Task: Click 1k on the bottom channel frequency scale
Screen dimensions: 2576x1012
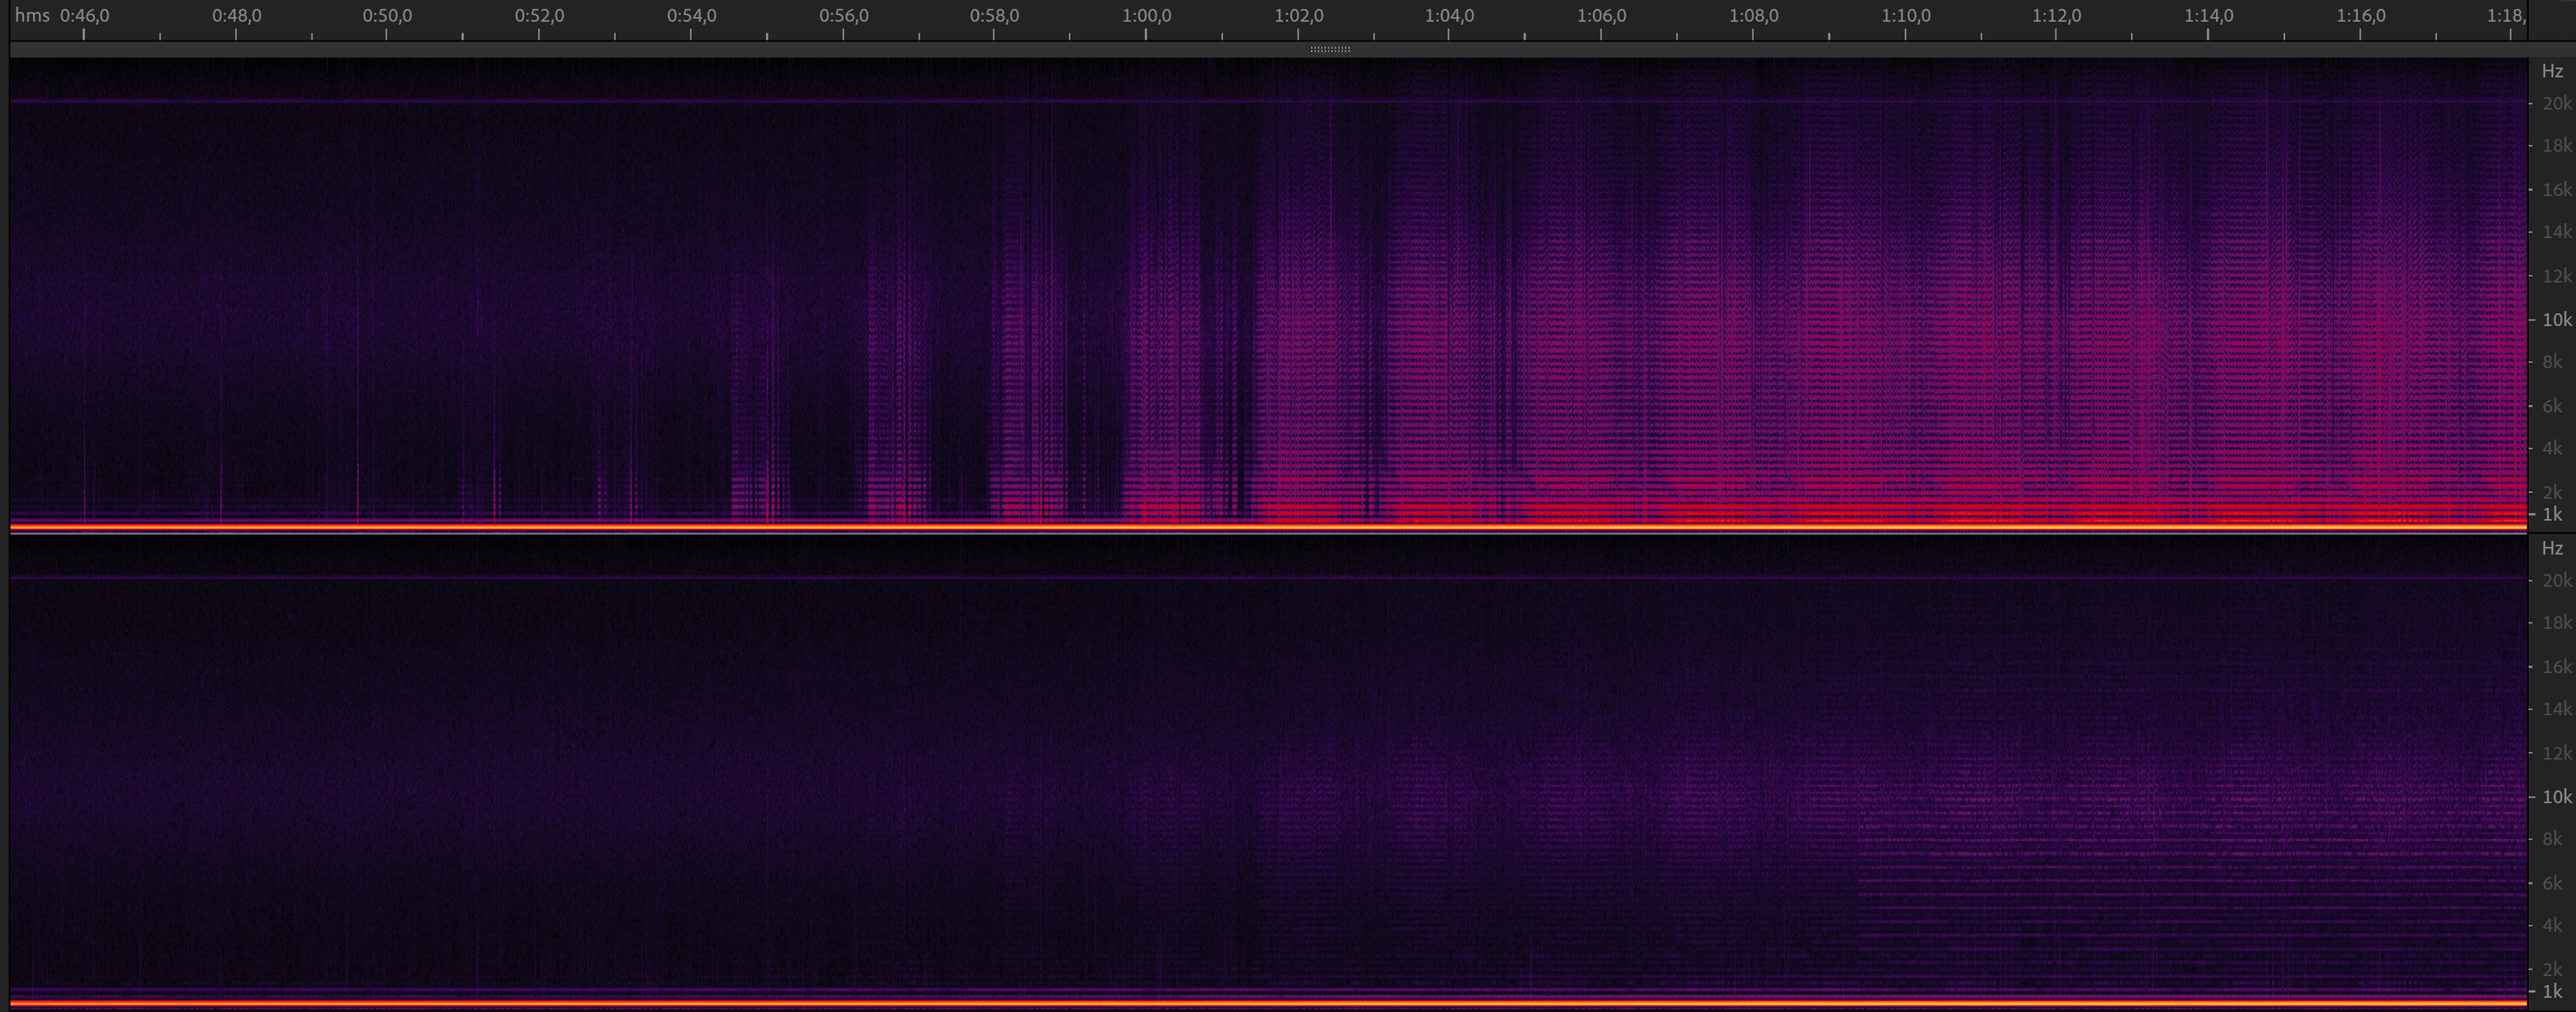Action: coord(2552,992)
